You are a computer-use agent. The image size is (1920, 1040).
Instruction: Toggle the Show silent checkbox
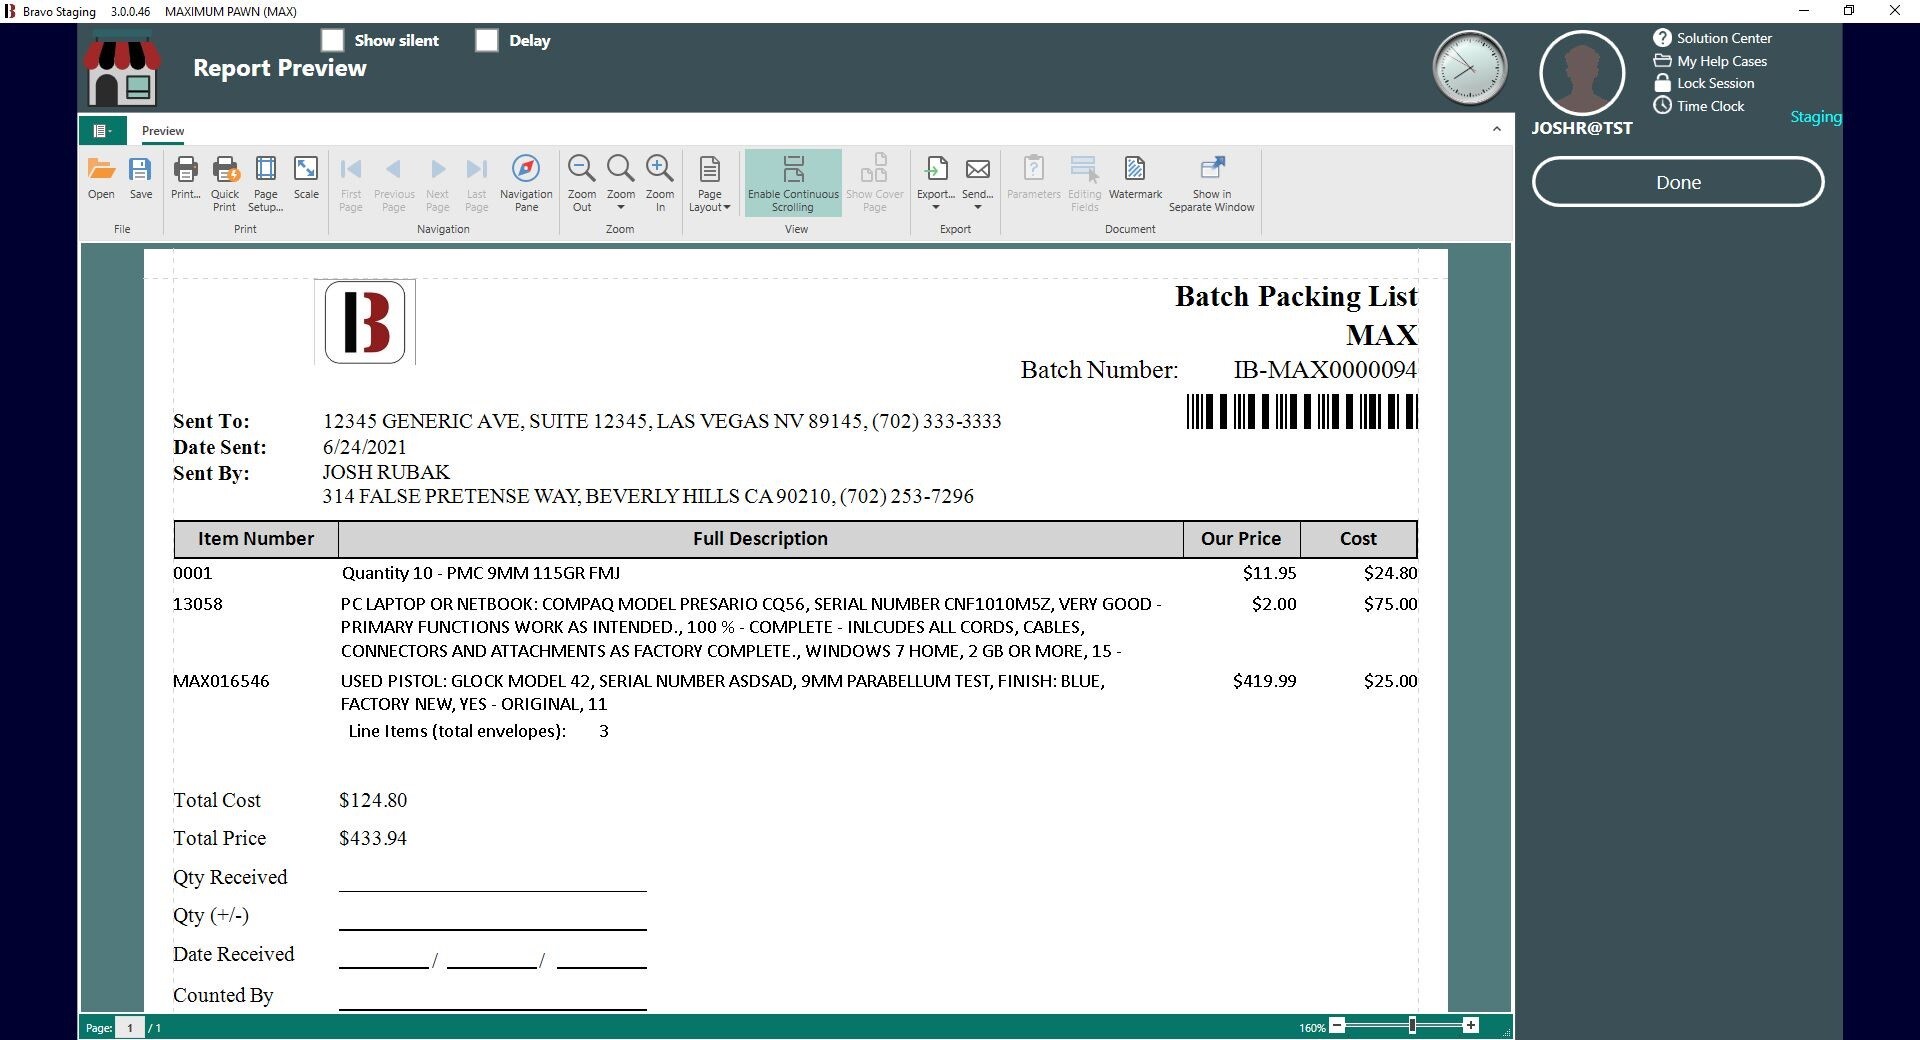pos(333,40)
